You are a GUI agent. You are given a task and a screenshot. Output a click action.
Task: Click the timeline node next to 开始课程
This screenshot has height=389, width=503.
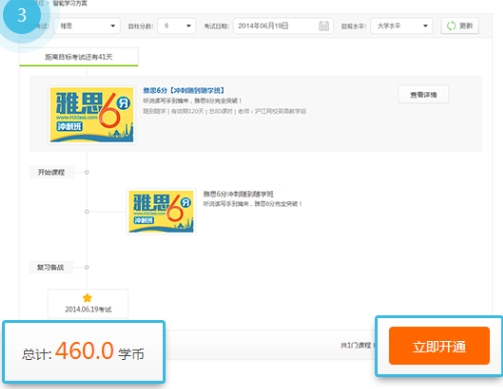click(x=87, y=172)
